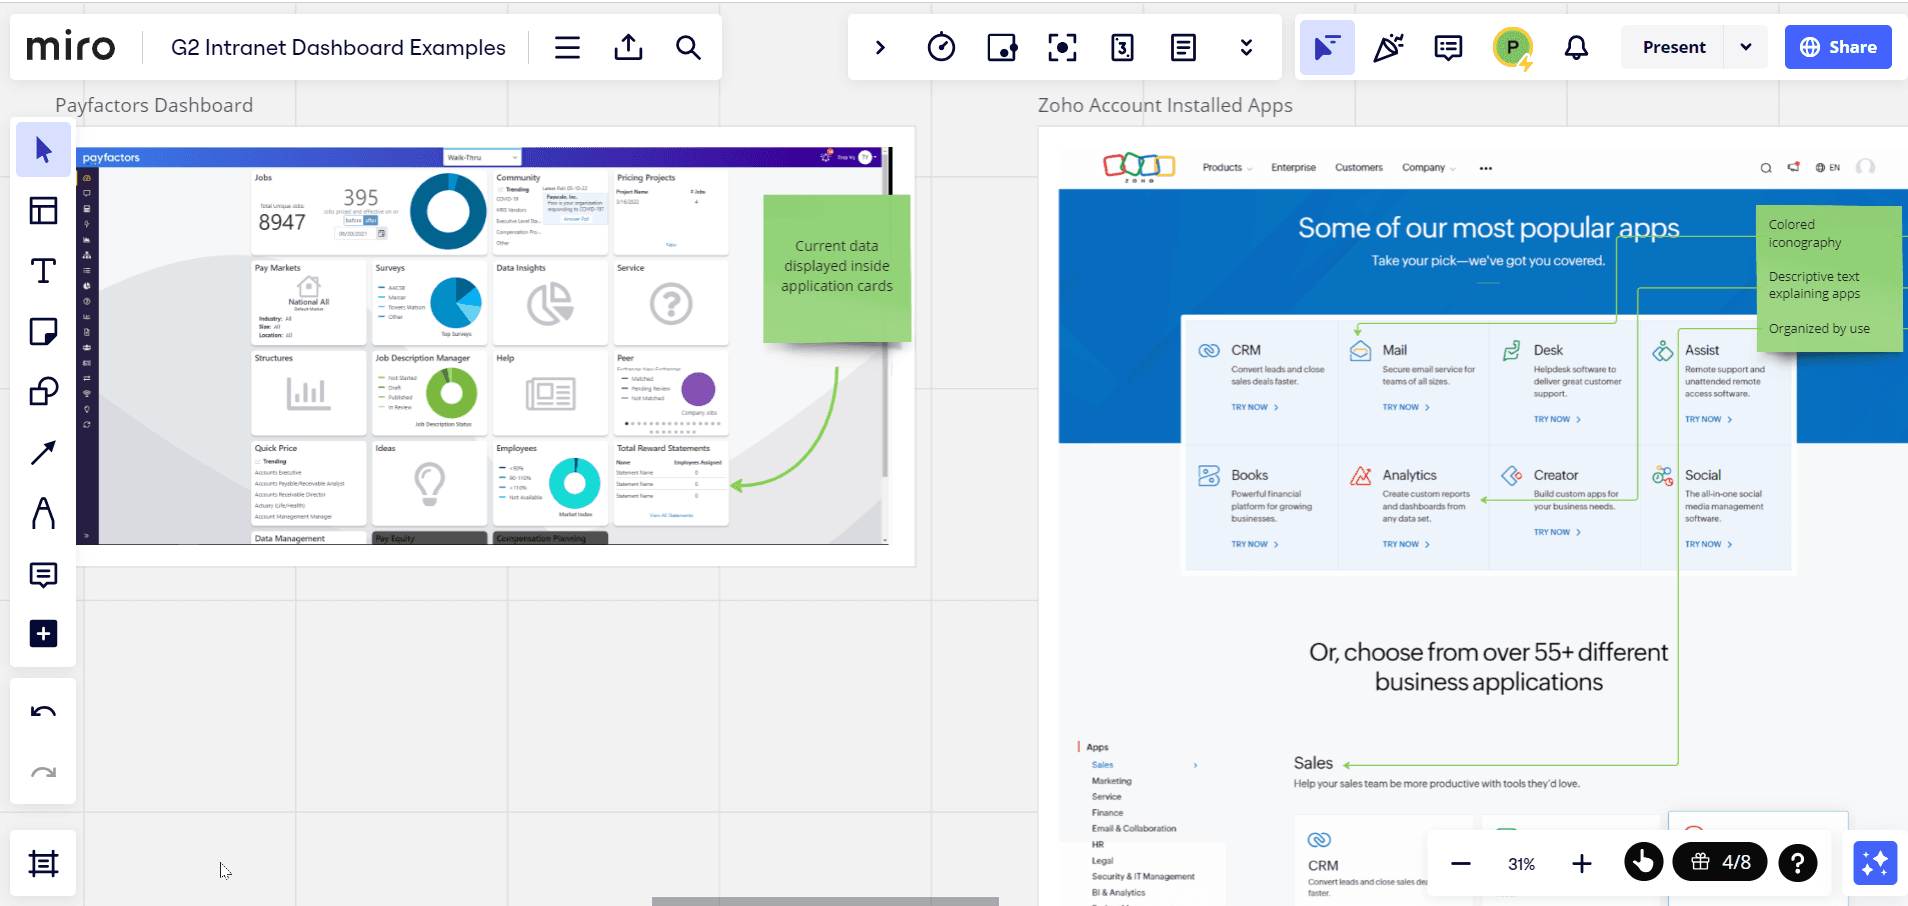The height and width of the screenshot is (906, 1908).
Task: Click the Social app card title
Action: tap(1703, 475)
